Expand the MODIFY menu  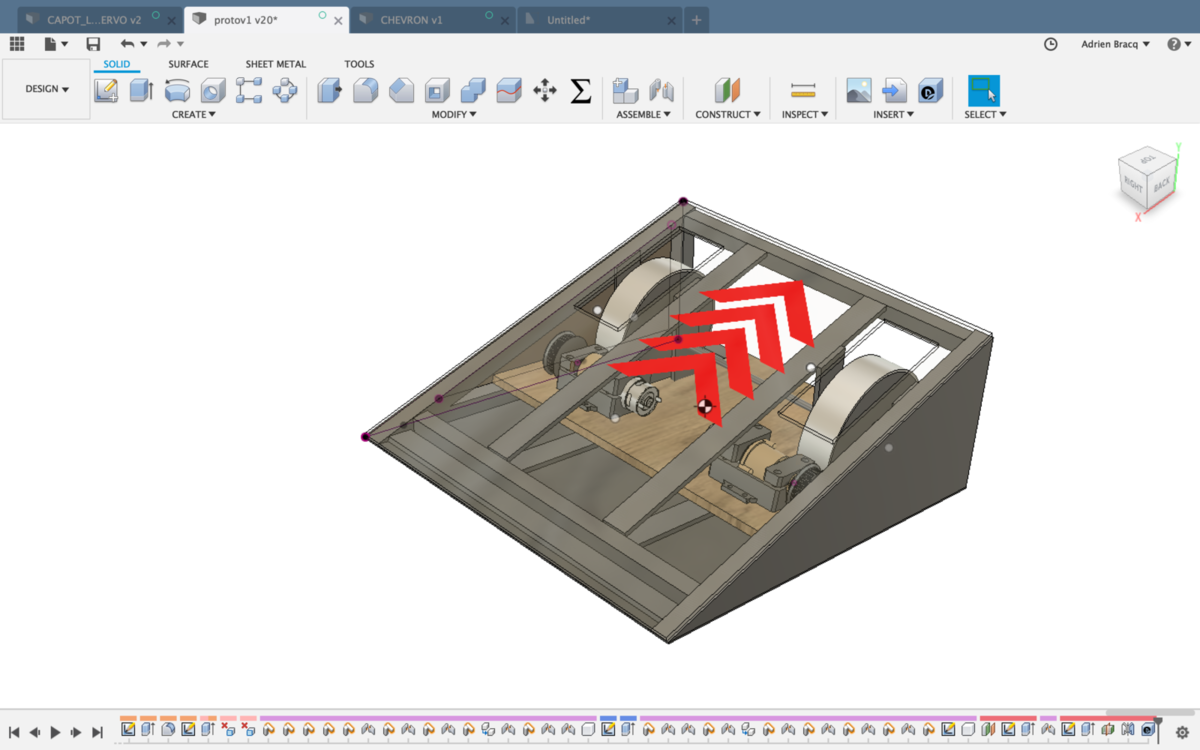tap(454, 115)
